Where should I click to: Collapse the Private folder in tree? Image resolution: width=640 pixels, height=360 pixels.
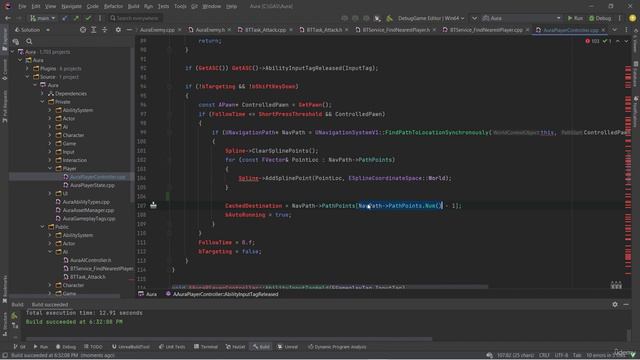42,102
